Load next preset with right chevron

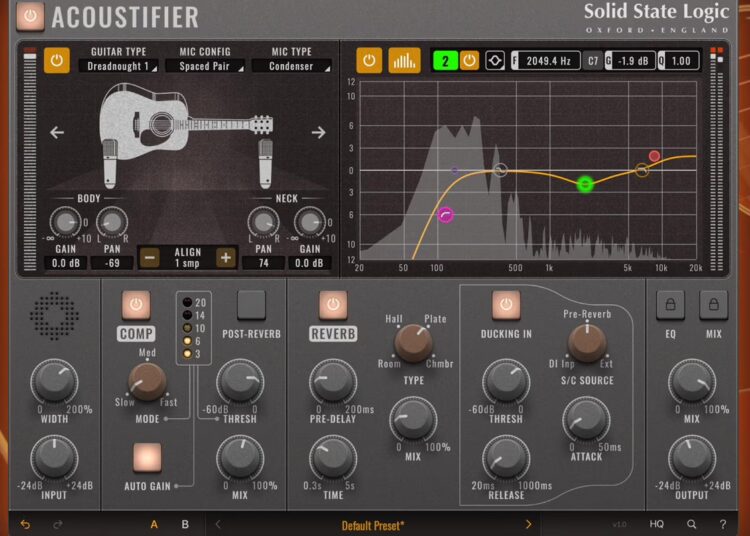528,525
